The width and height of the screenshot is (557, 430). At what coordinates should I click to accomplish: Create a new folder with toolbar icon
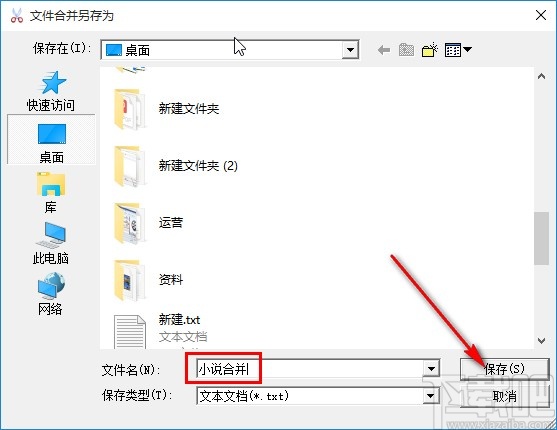point(429,50)
